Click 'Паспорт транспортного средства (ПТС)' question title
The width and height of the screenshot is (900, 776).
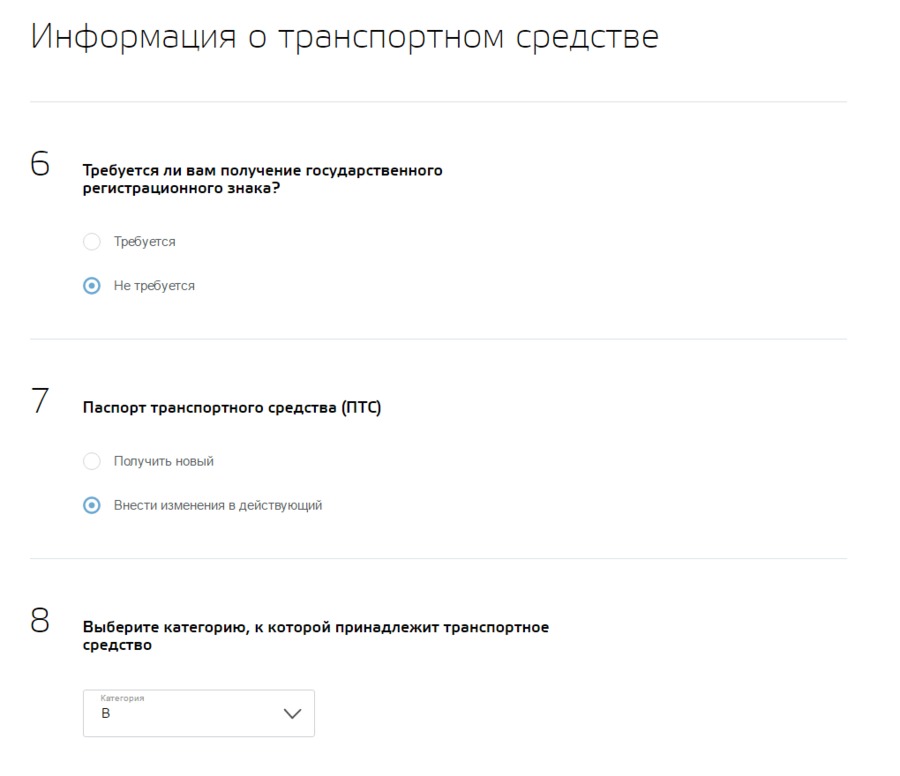[x=232, y=408]
